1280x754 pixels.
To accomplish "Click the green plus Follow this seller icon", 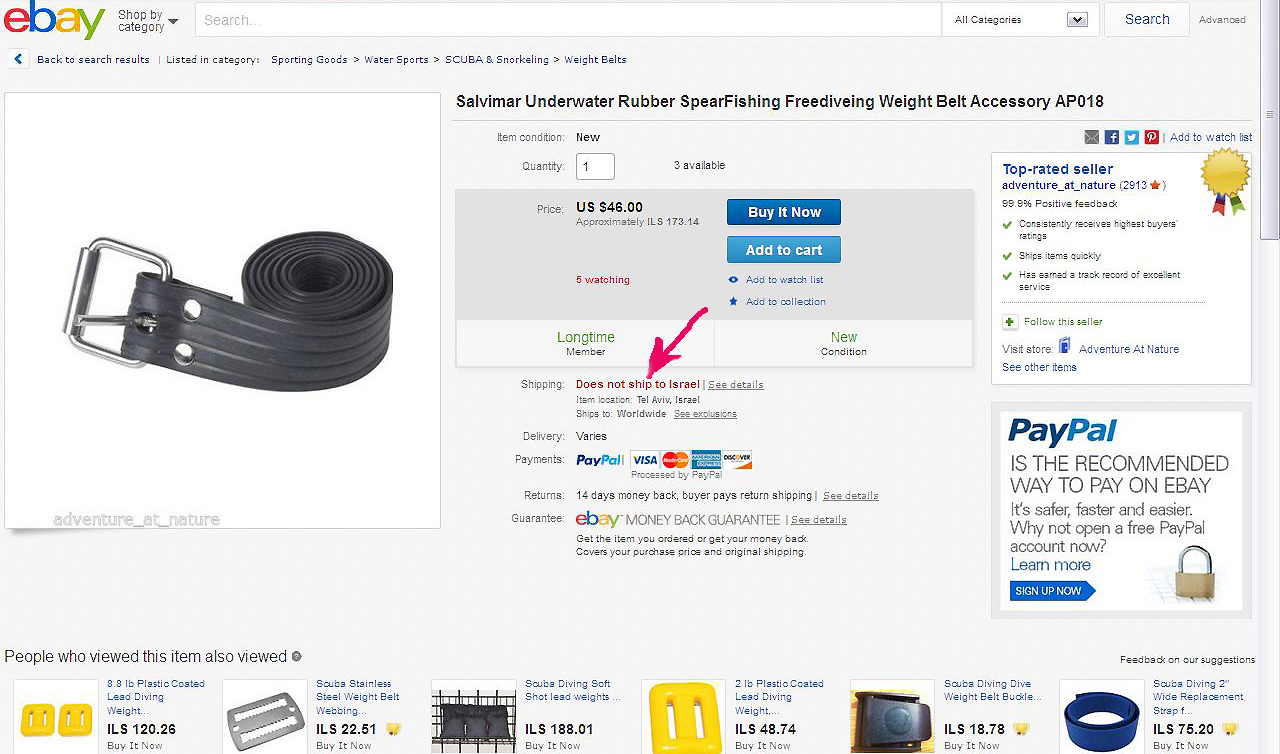I will [x=1010, y=322].
